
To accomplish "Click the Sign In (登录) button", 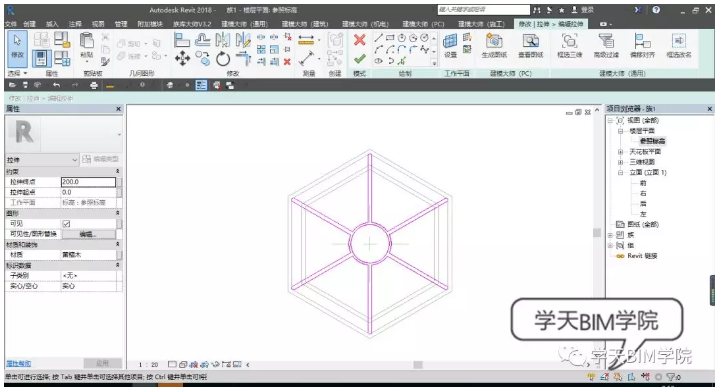I will [583, 10].
